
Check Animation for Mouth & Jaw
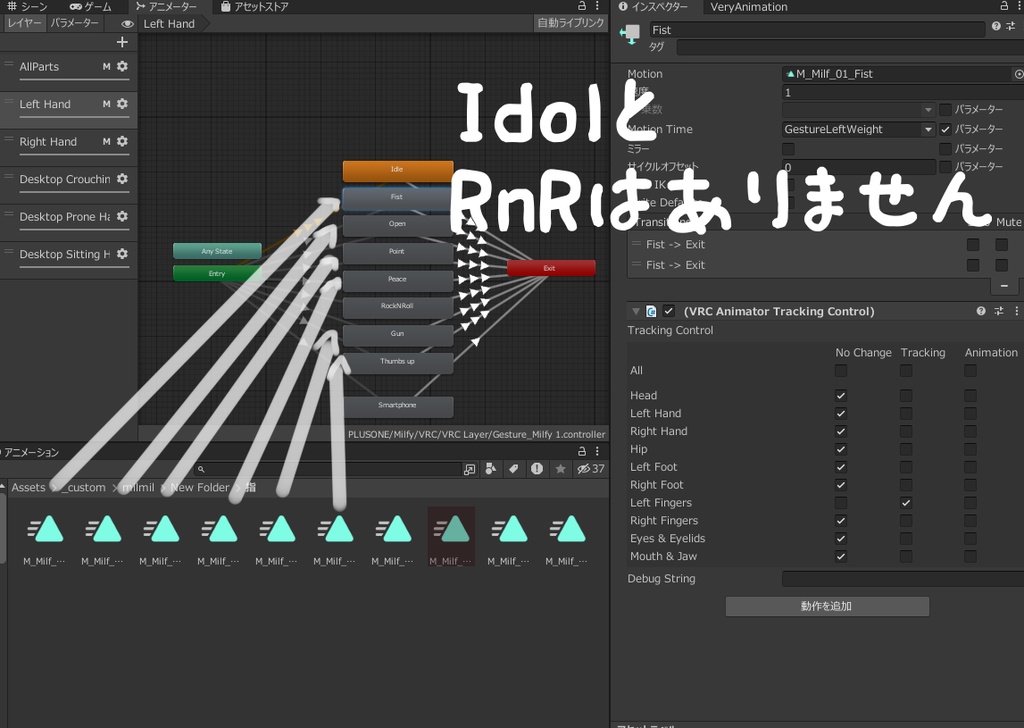[x=970, y=556]
